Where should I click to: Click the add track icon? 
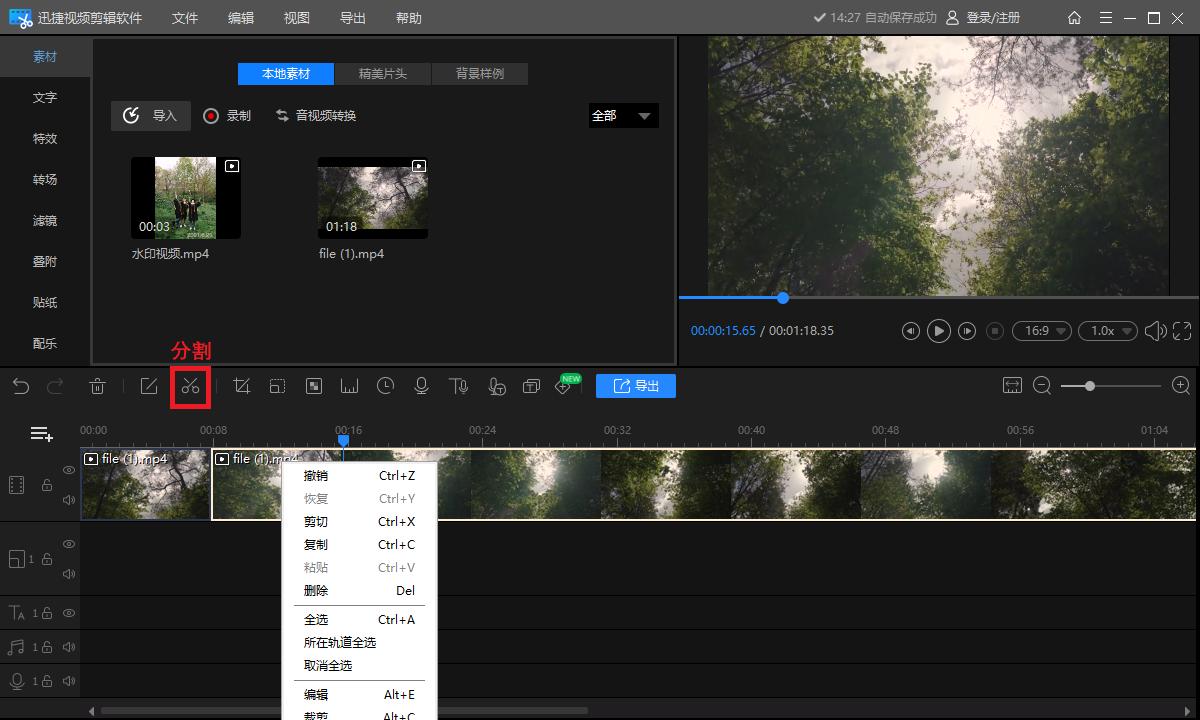pyautogui.click(x=41, y=434)
